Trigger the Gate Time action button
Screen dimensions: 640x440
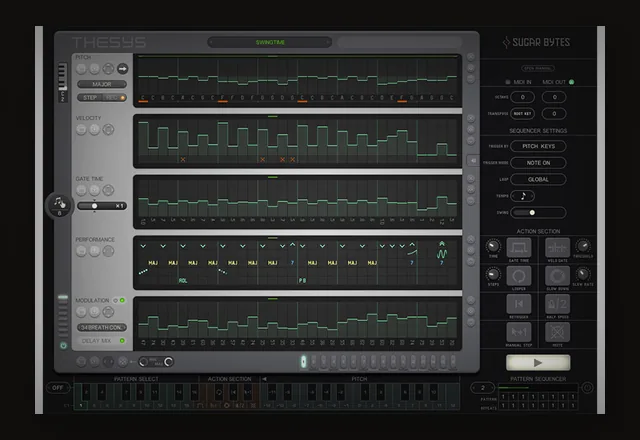point(519,247)
